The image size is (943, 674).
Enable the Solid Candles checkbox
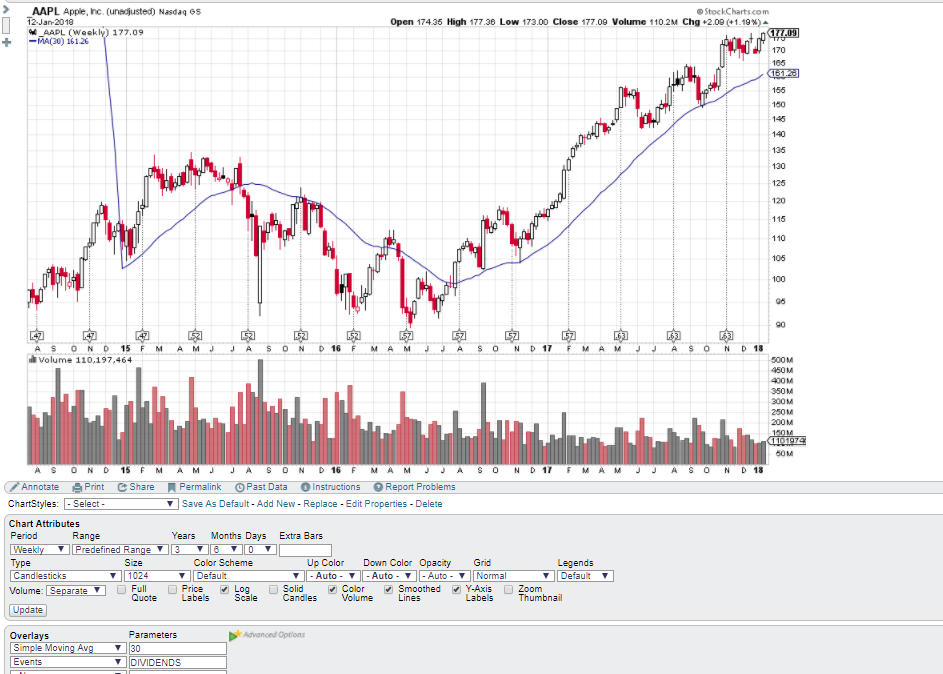pyautogui.click(x=274, y=590)
